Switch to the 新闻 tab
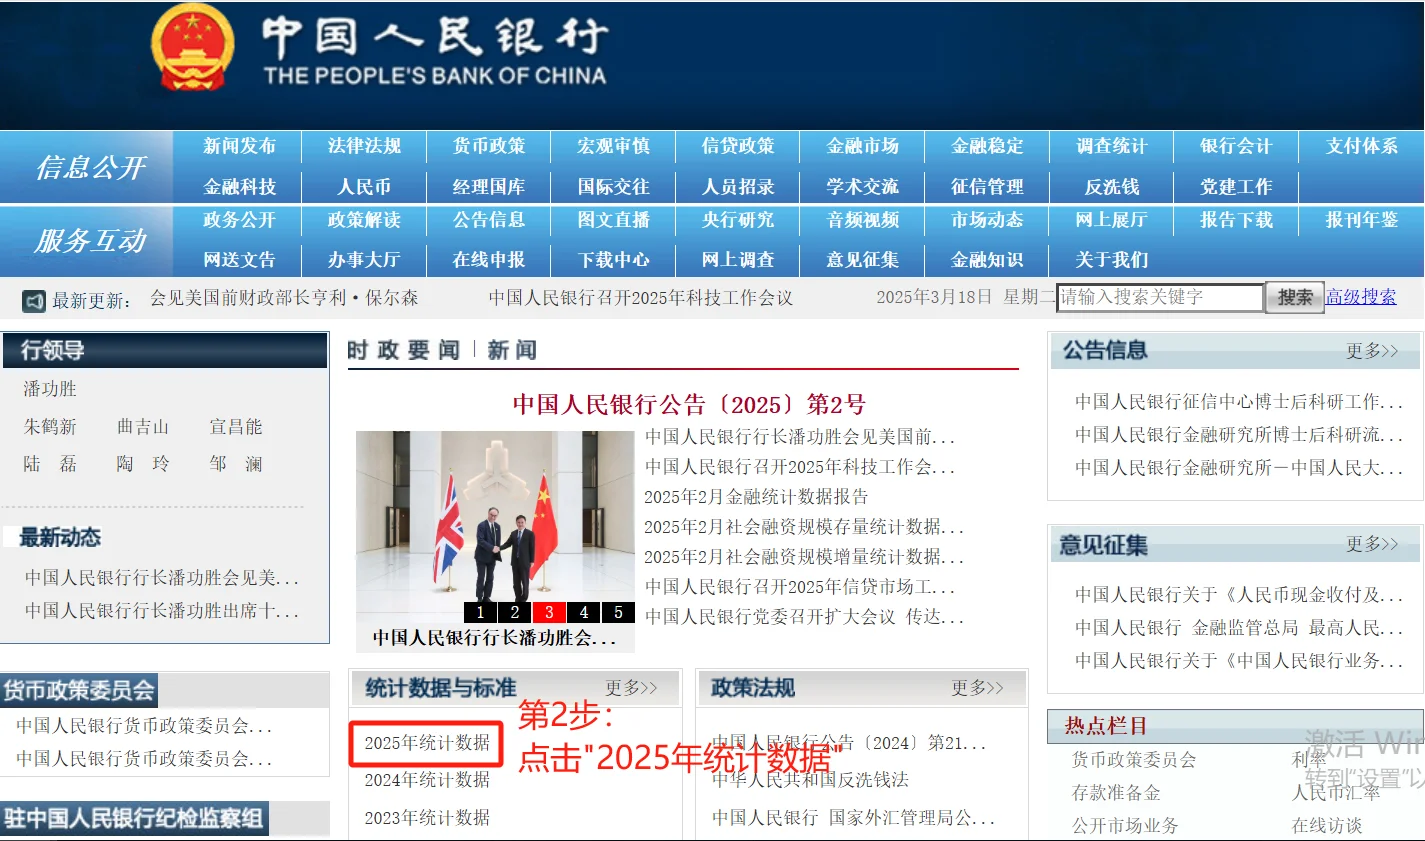 click(x=512, y=350)
